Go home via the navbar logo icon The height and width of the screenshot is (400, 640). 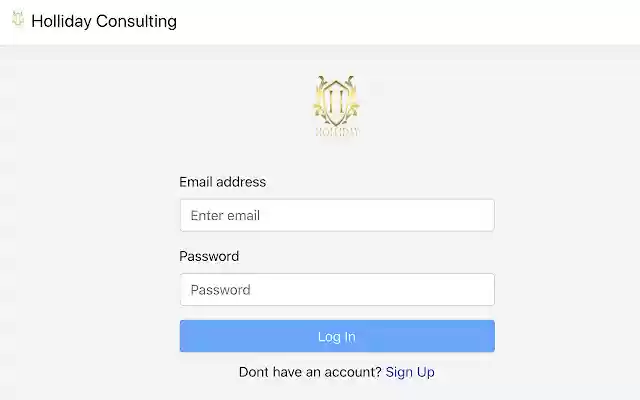click(18, 19)
